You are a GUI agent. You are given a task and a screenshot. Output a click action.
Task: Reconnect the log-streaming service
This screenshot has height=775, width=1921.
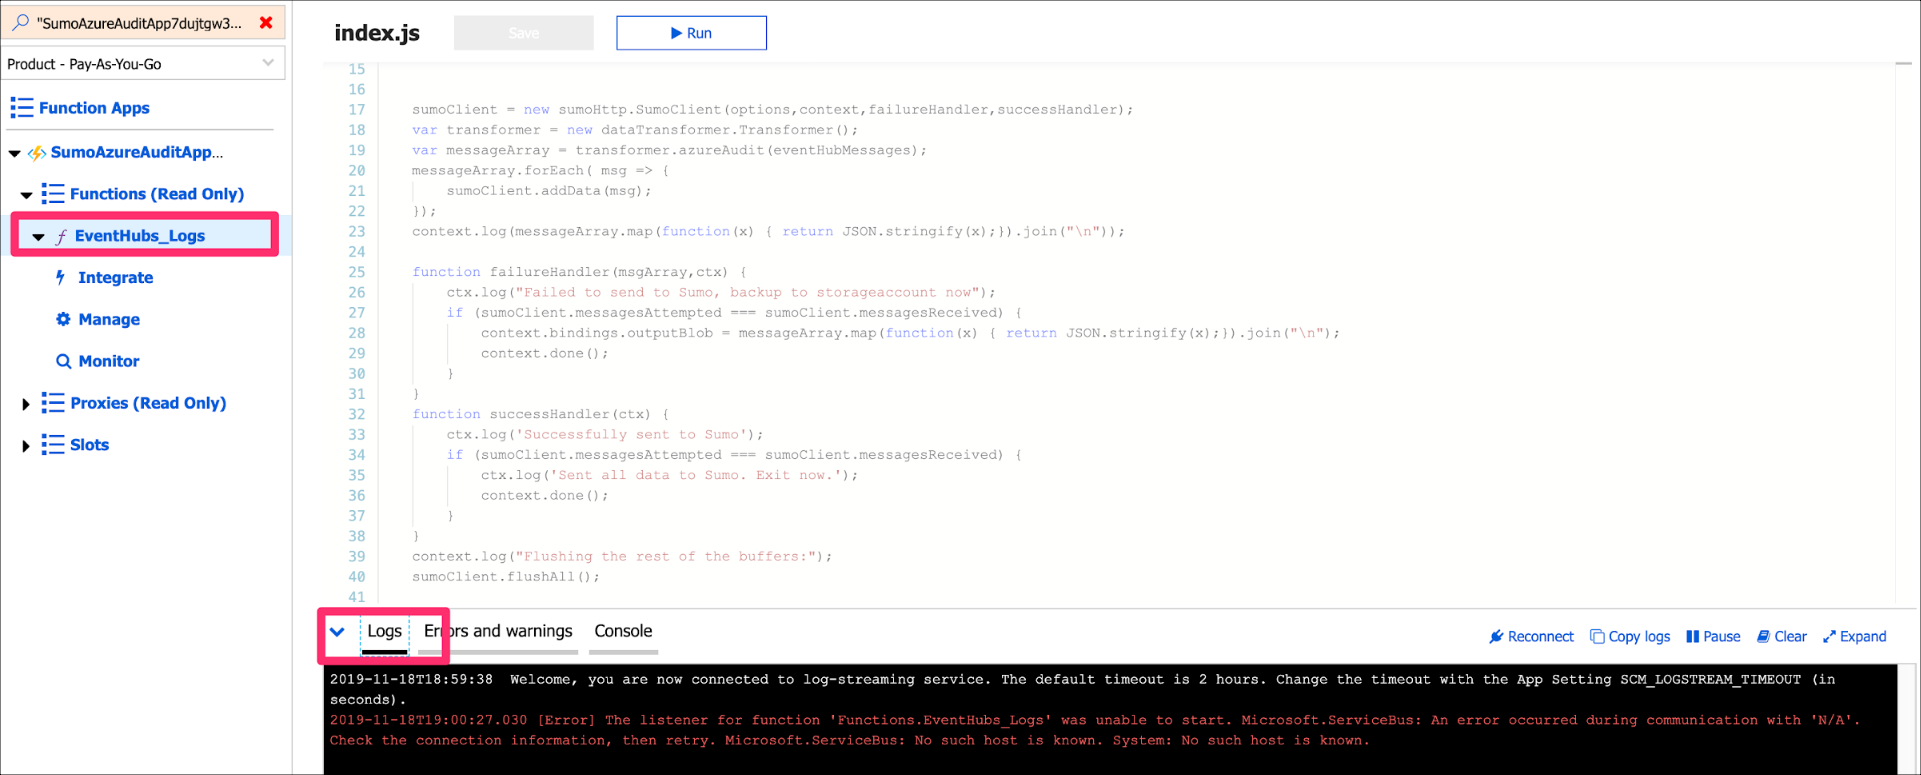coord(1530,637)
